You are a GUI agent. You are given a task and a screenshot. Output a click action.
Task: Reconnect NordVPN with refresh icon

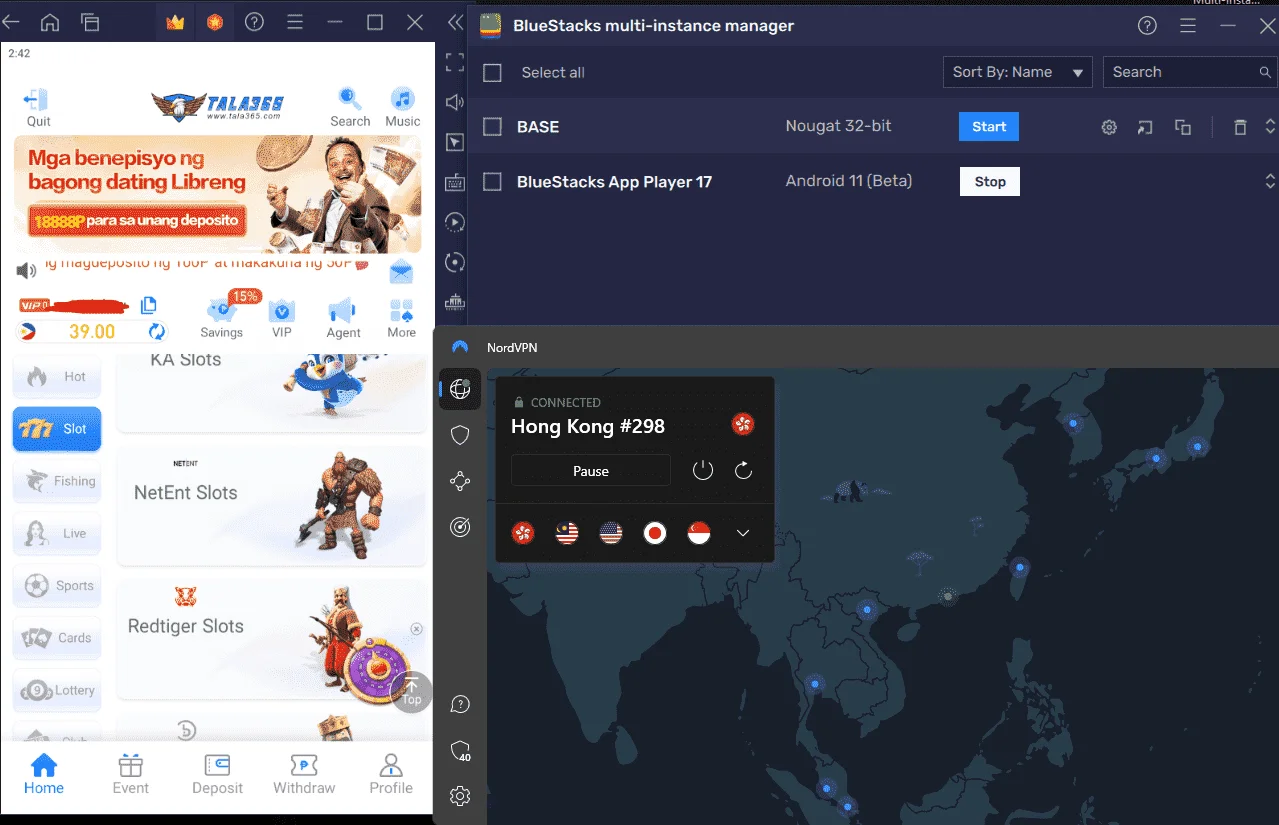(743, 470)
